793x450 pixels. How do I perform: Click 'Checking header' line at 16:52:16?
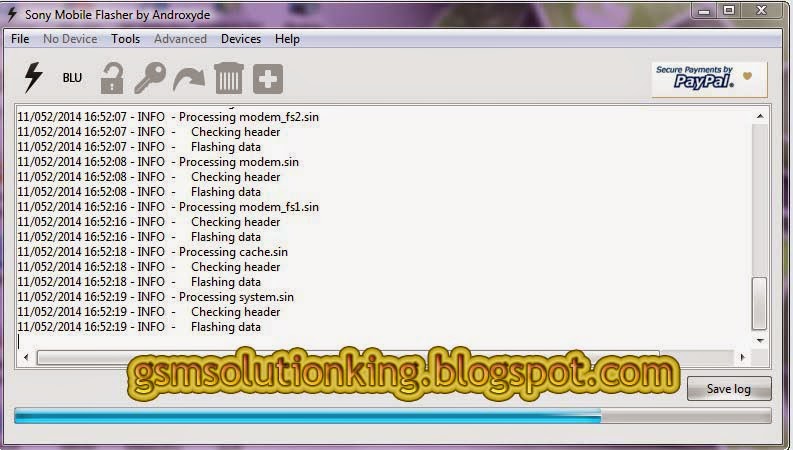[149, 222]
